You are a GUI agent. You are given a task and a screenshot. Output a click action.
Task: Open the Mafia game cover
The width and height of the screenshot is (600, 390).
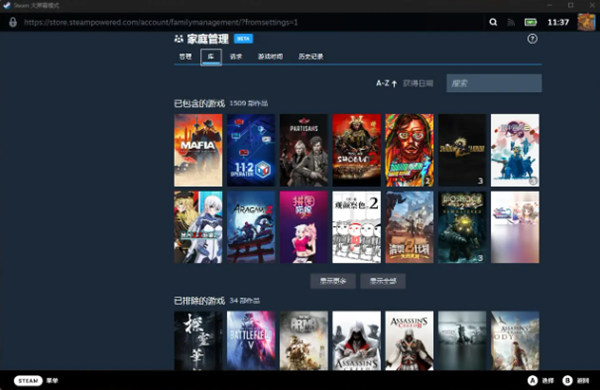click(198, 150)
